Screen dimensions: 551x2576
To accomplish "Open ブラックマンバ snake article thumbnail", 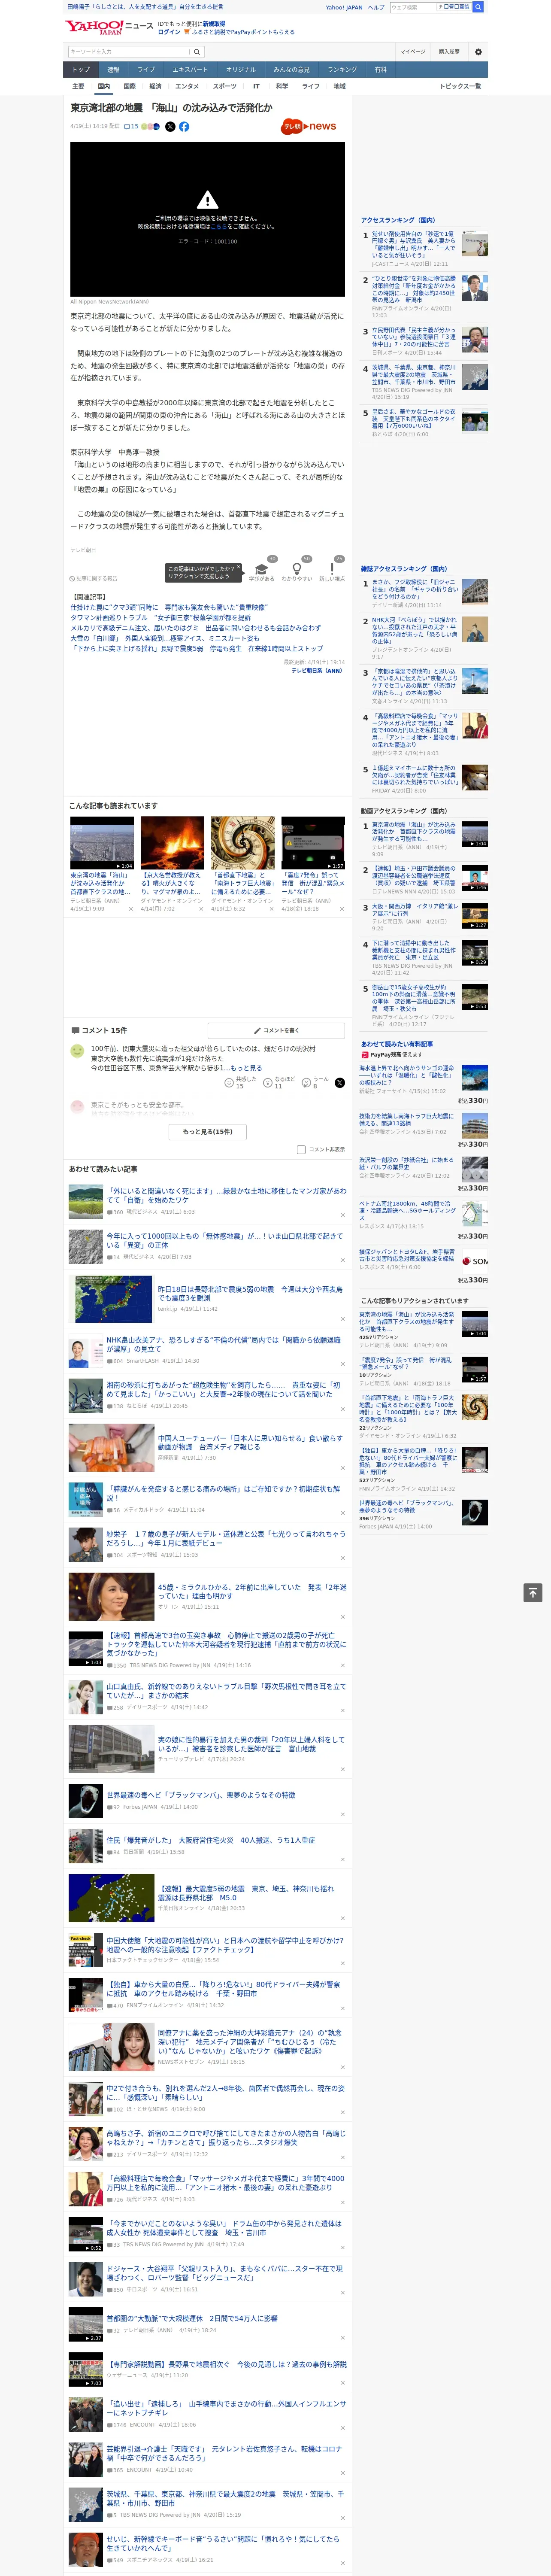I will tap(86, 1800).
